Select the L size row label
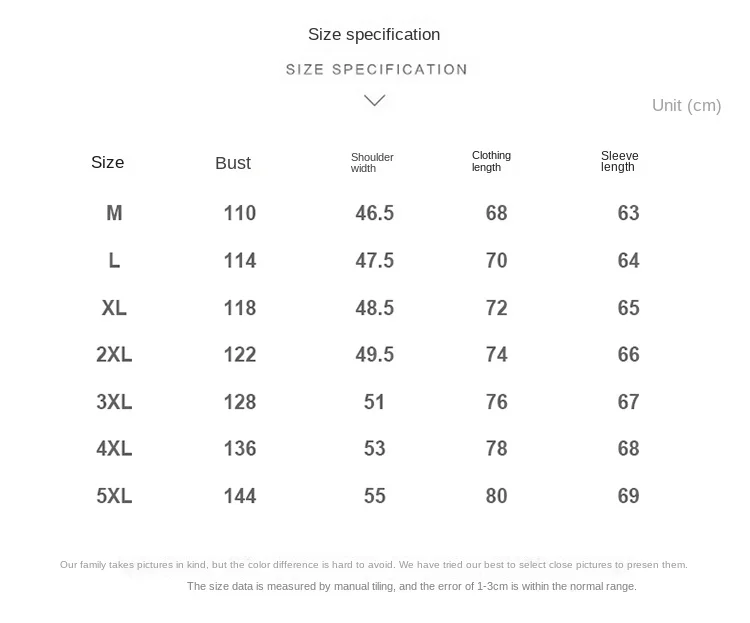Viewport: 750px width, 623px height. pyautogui.click(x=114, y=261)
